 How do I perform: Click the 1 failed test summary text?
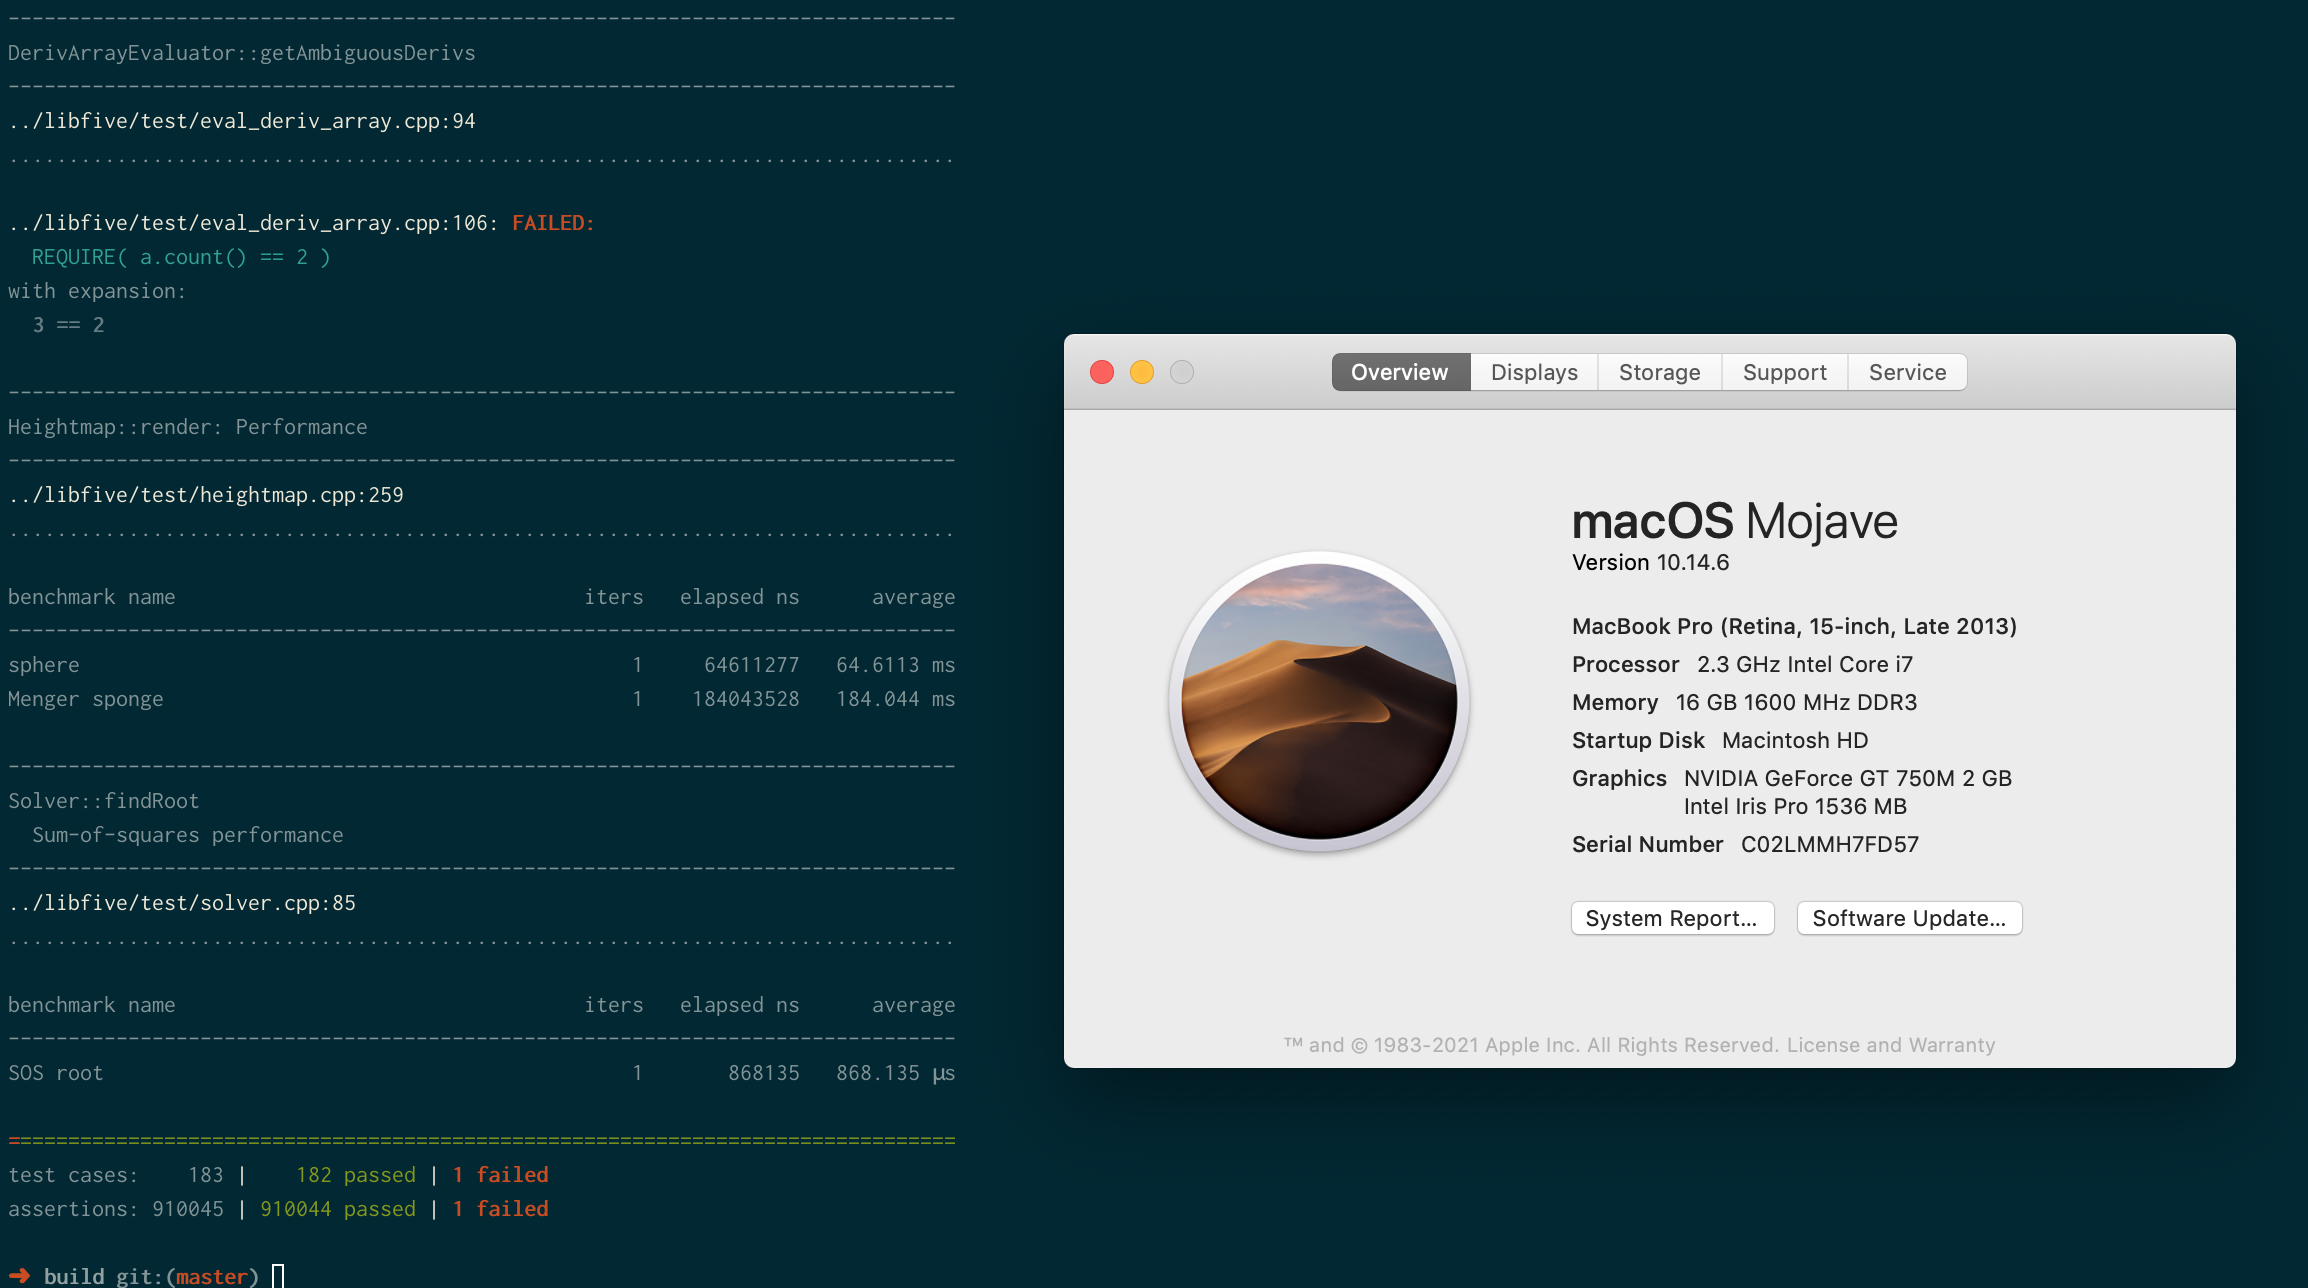(x=500, y=1174)
